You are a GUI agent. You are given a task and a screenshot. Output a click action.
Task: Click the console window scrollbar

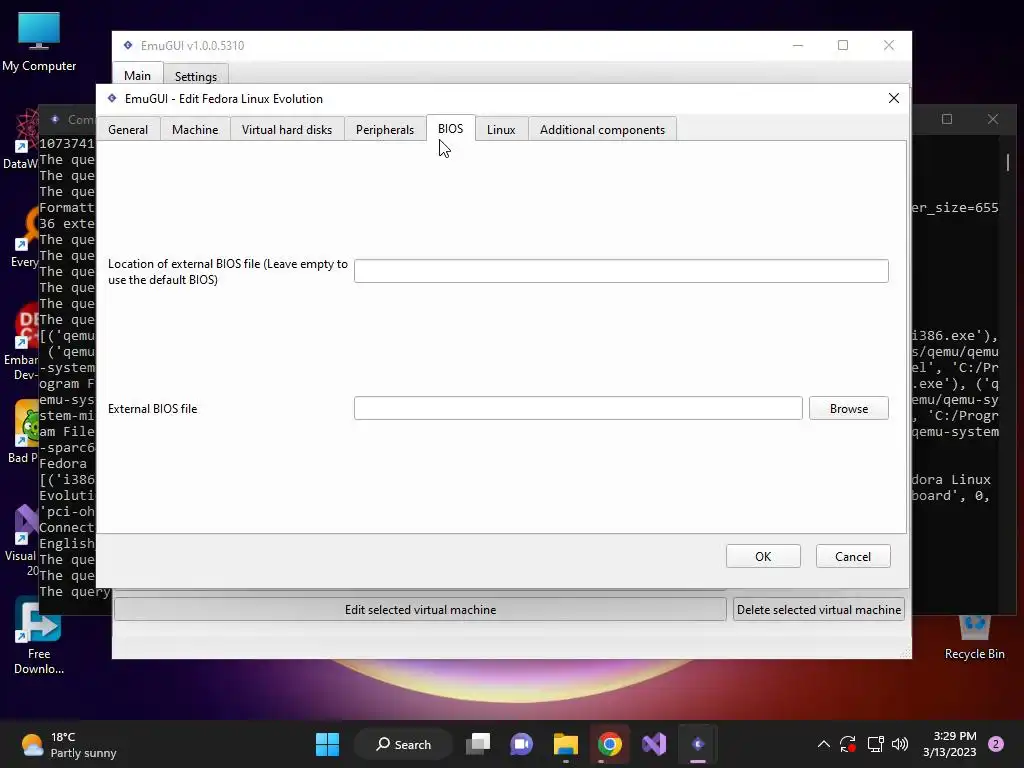[x=1008, y=162]
